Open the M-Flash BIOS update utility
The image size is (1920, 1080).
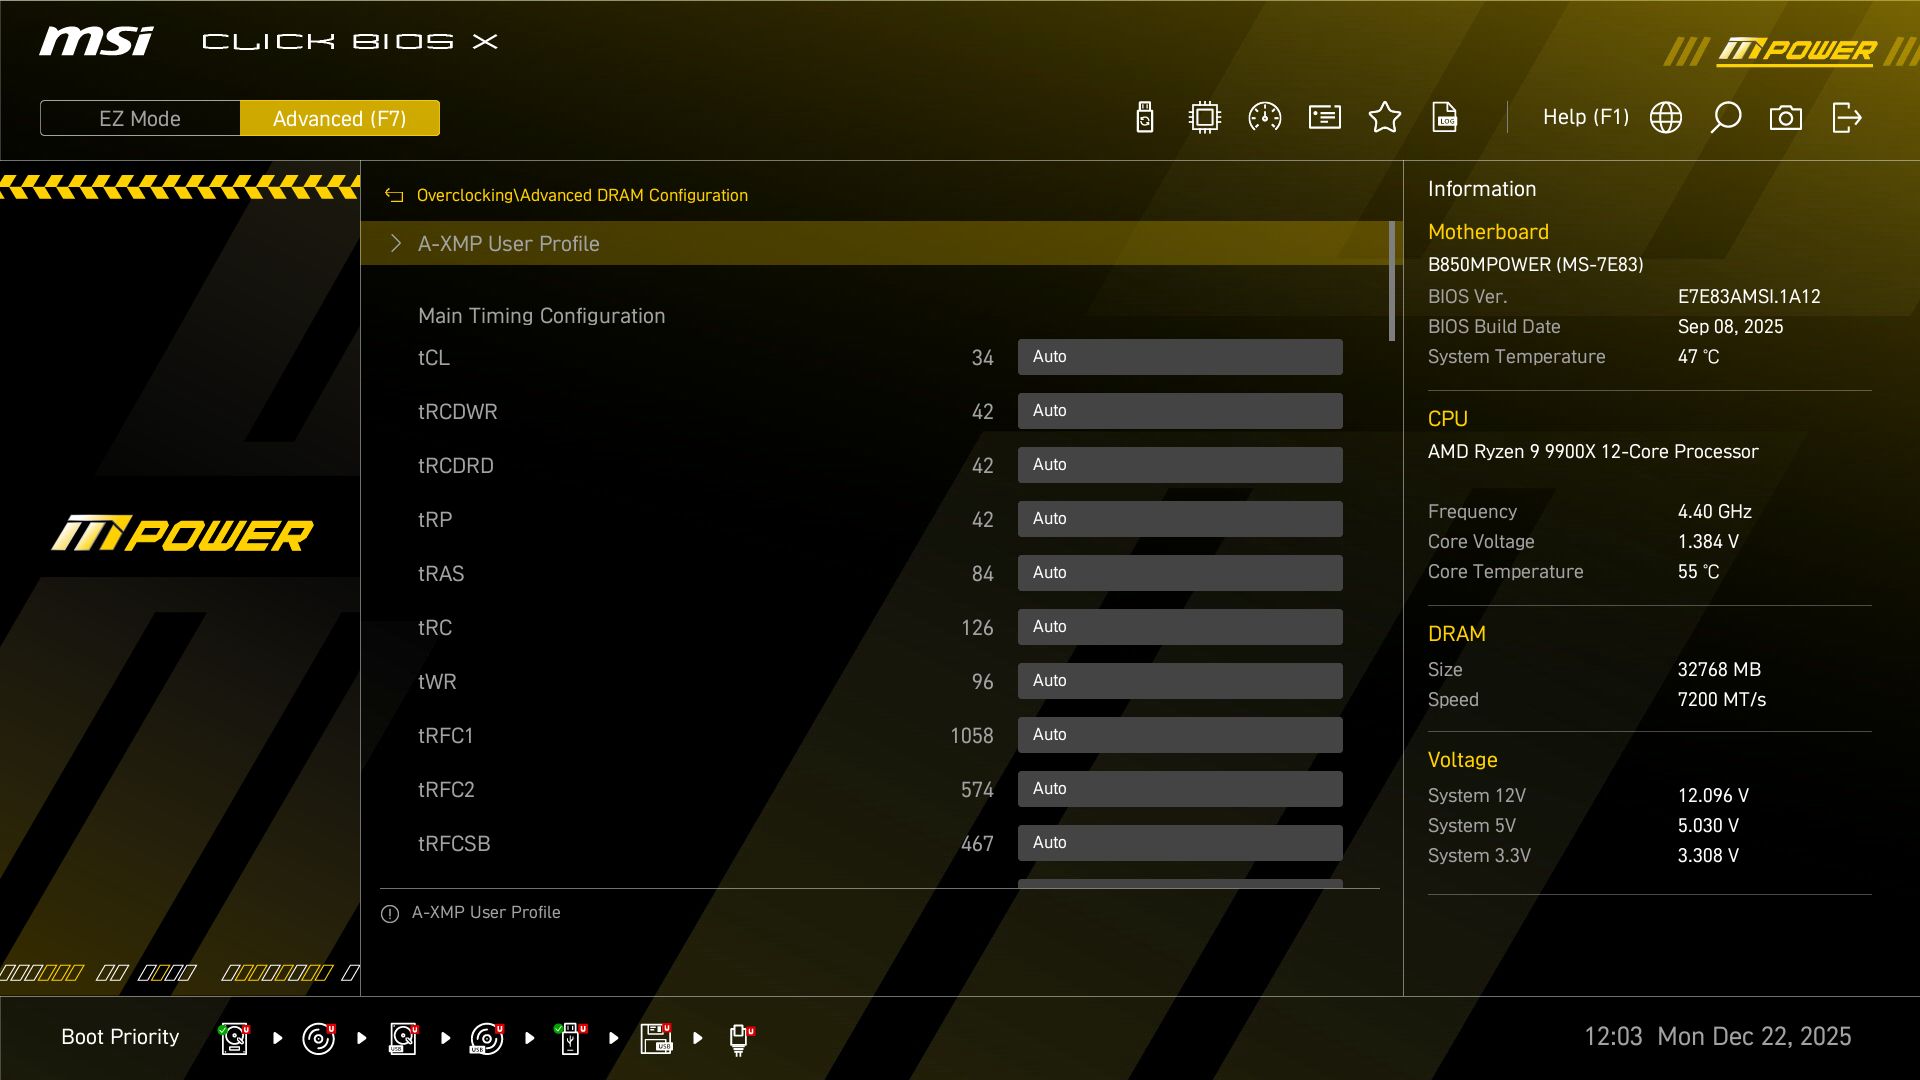[x=1143, y=117]
